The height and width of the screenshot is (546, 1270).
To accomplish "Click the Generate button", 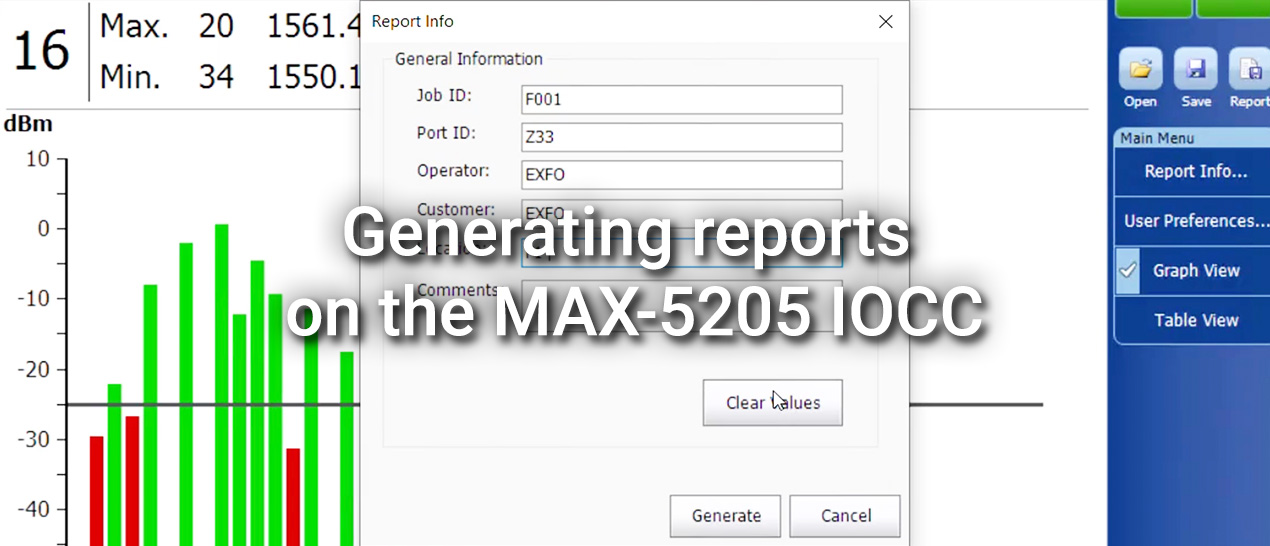I will 726,516.
